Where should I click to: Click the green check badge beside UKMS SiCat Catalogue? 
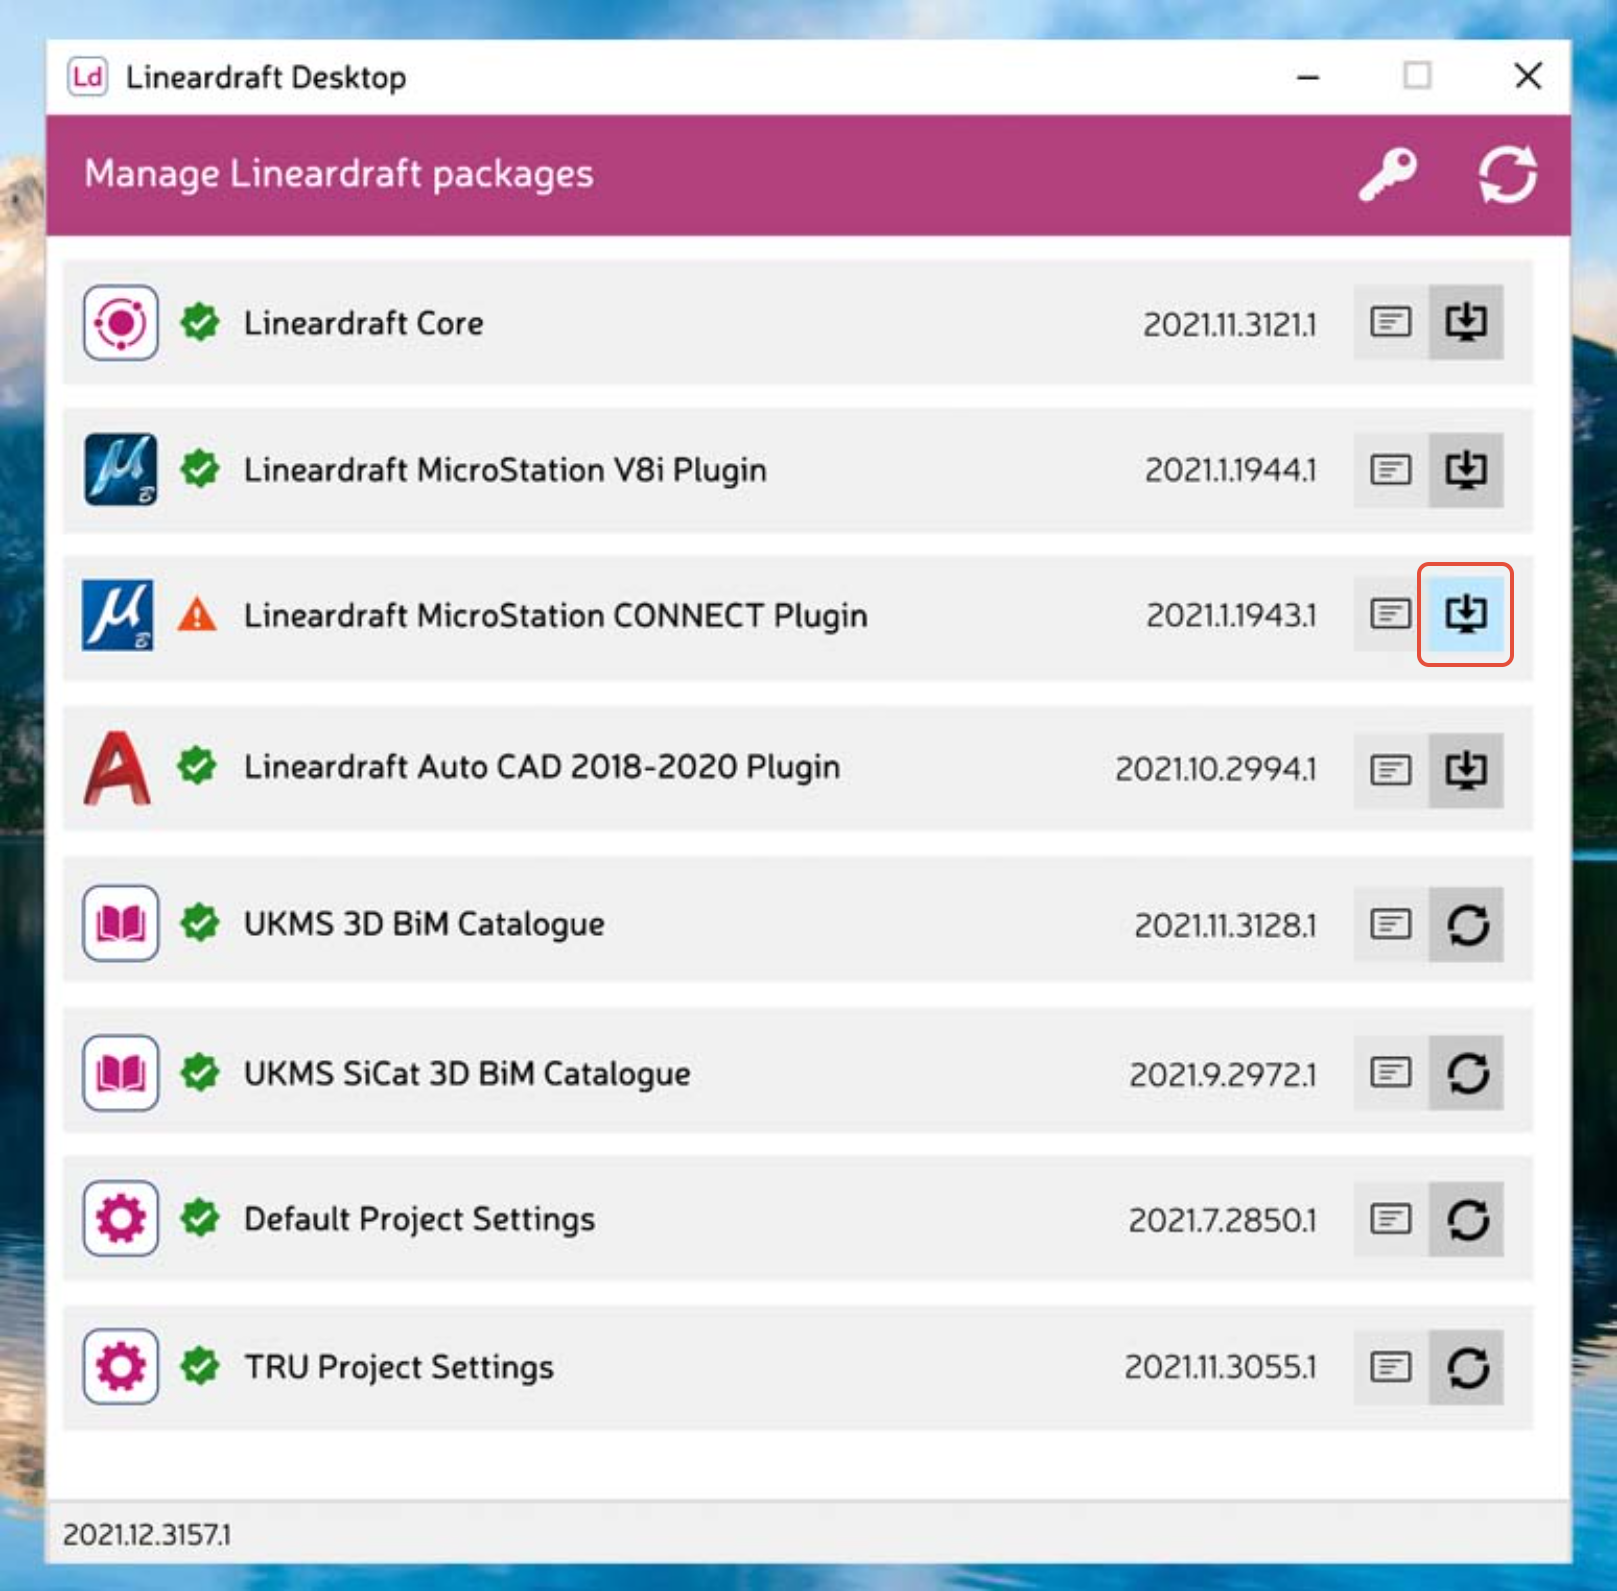coord(200,1072)
